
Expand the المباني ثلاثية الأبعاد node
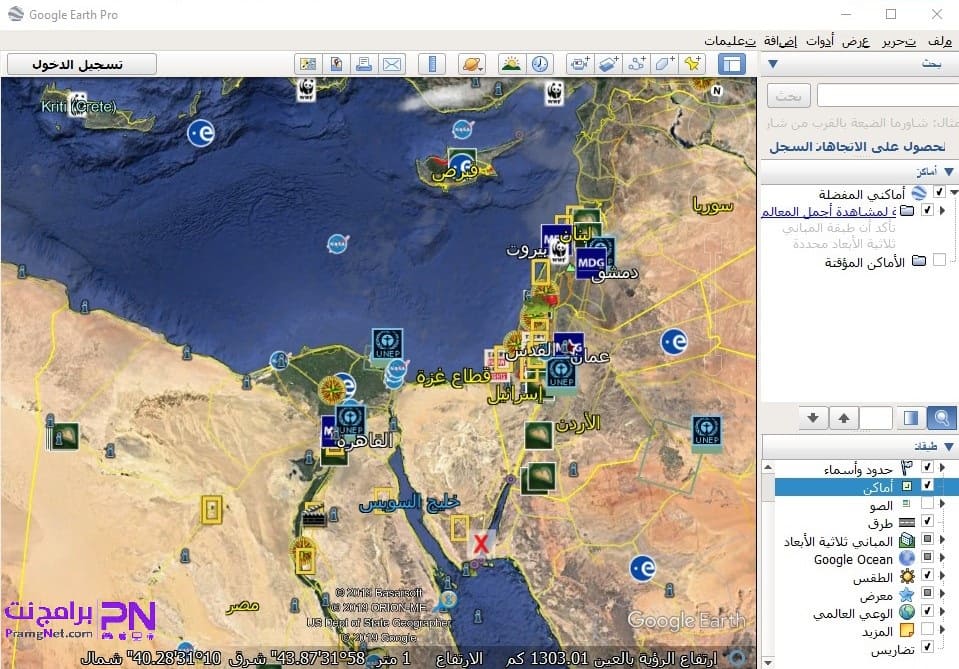(942, 539)
